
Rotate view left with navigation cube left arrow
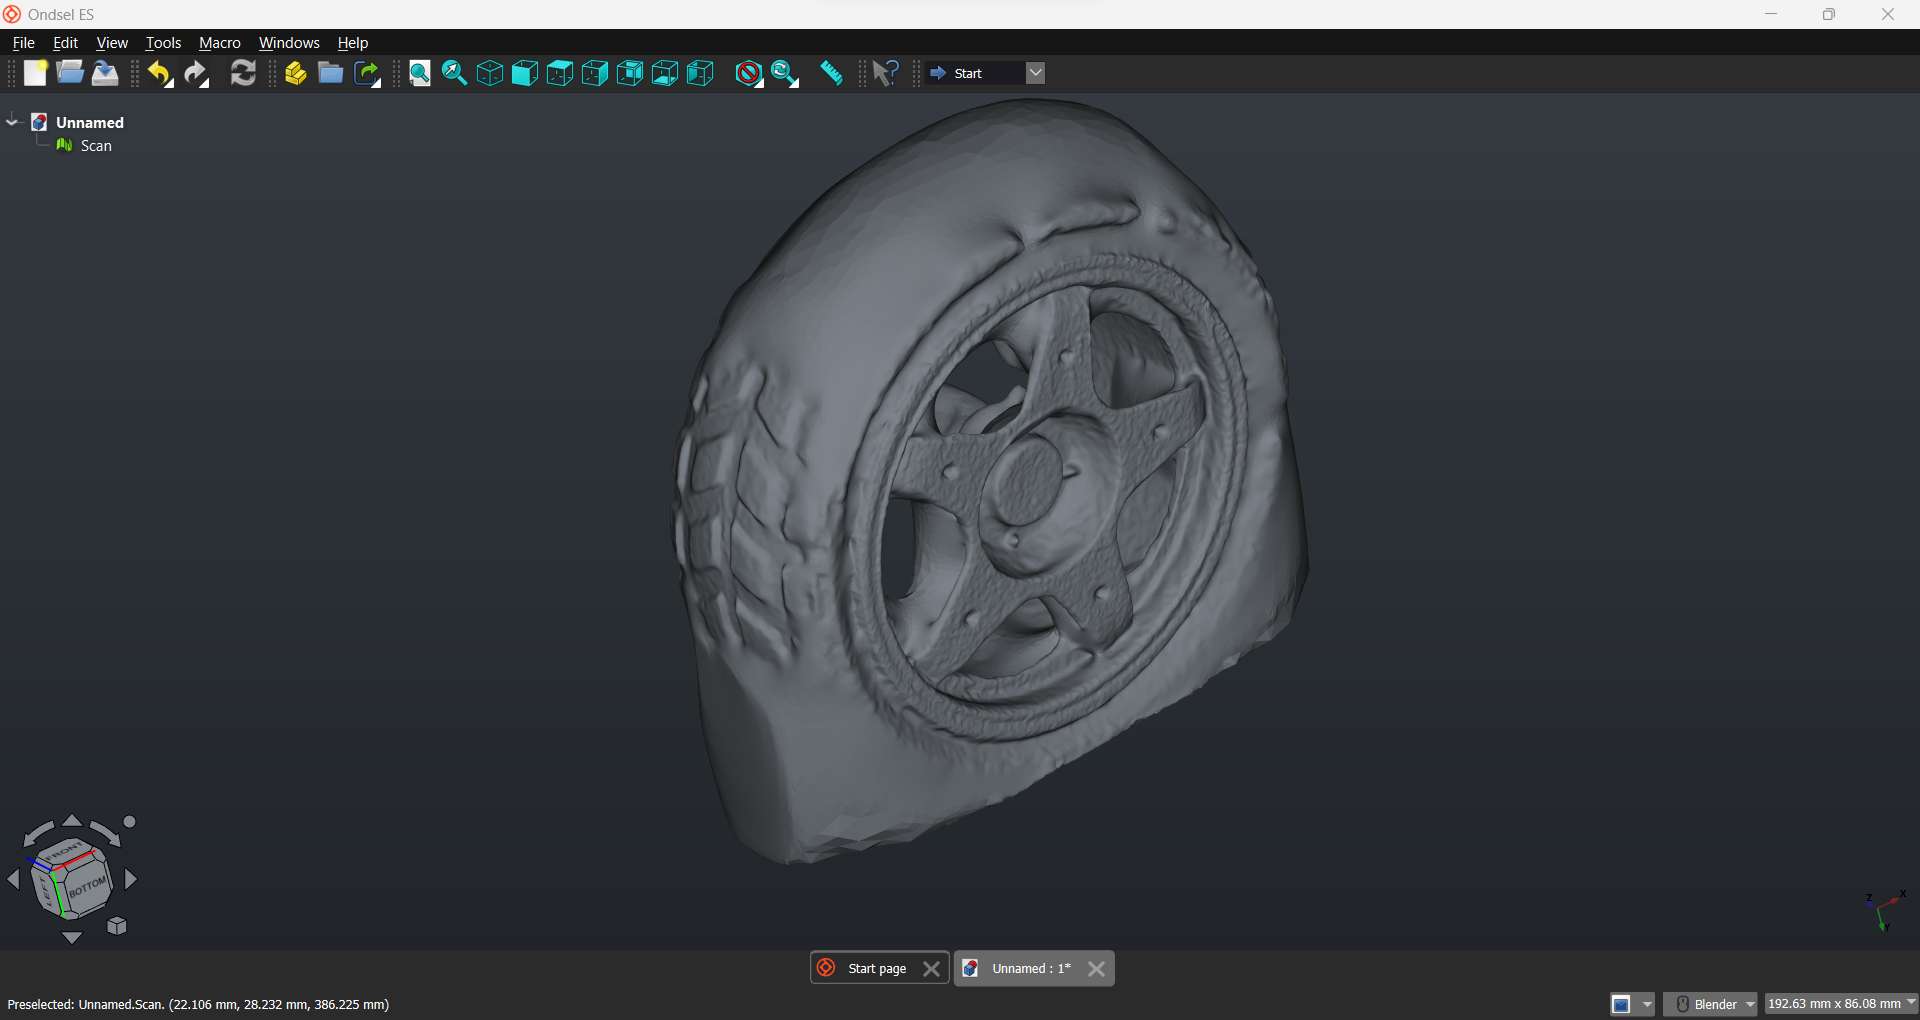pos(13,880)
